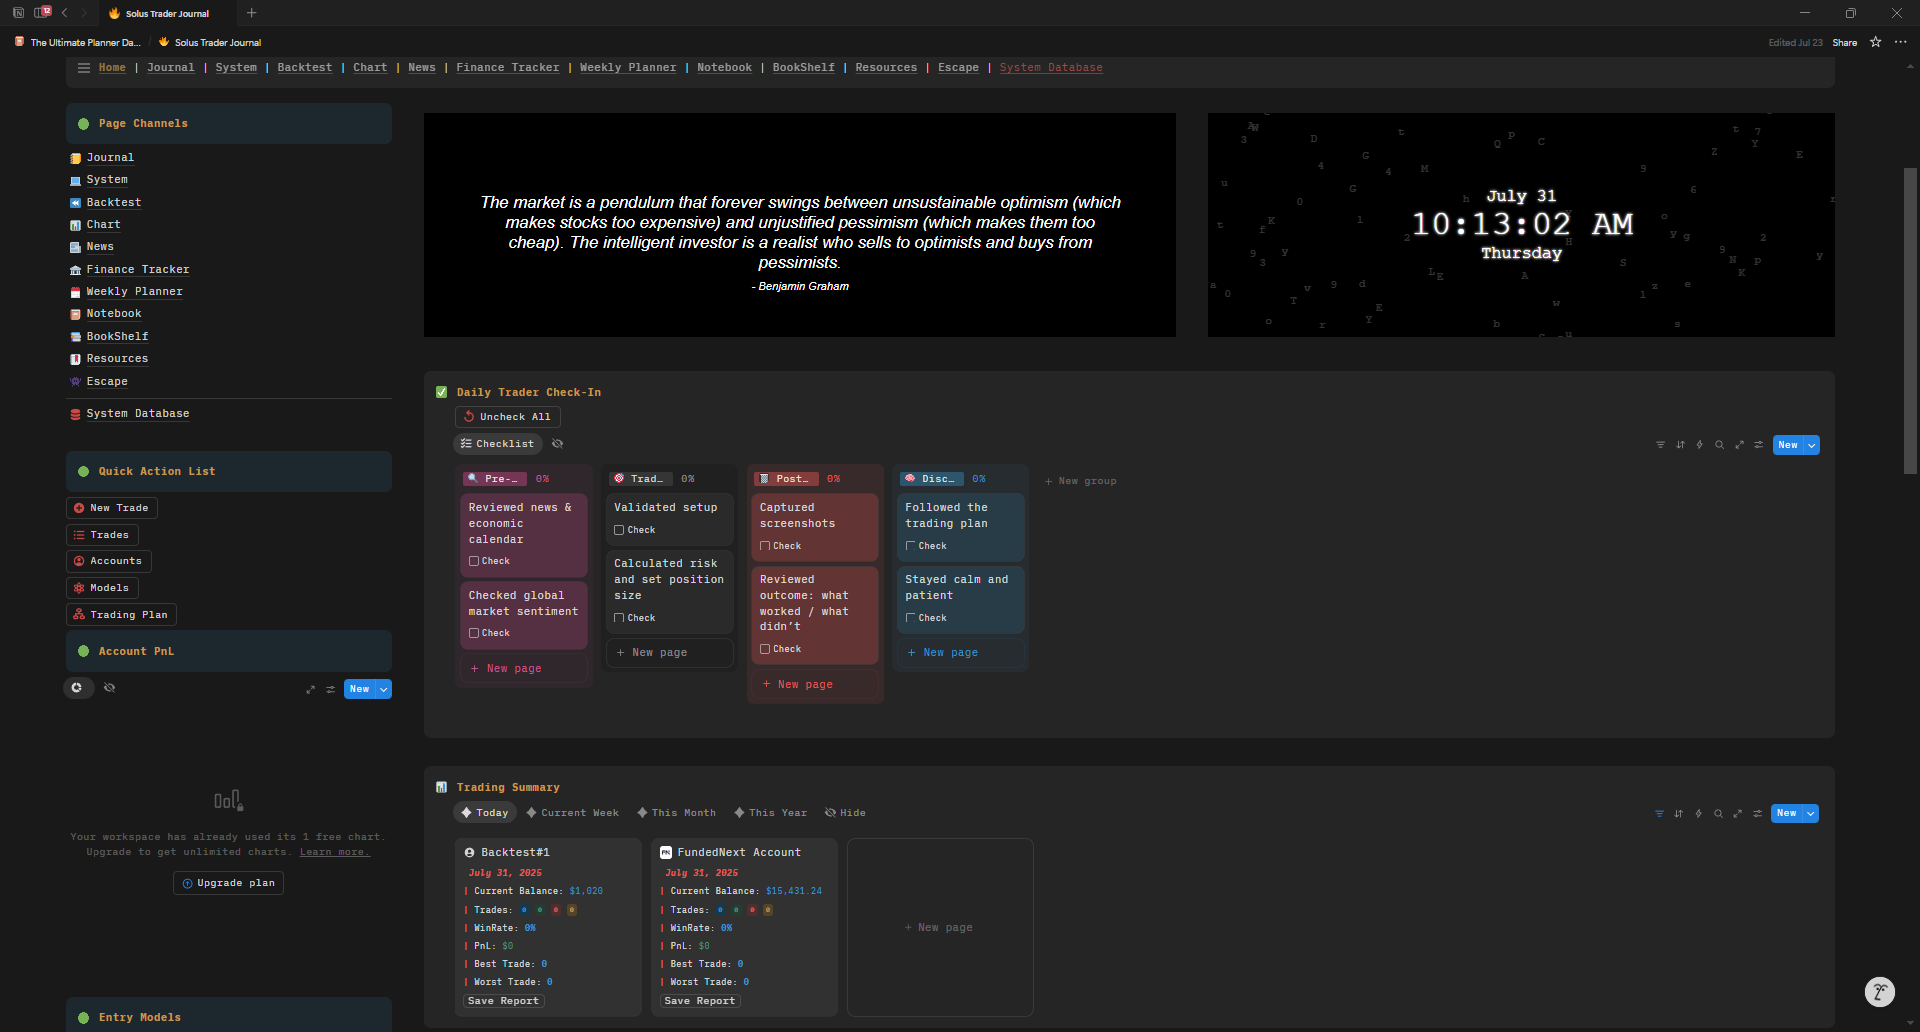The image size is (1920, 1032).
Task: Select the donut chart view in Account PnL
Action: 77,688
